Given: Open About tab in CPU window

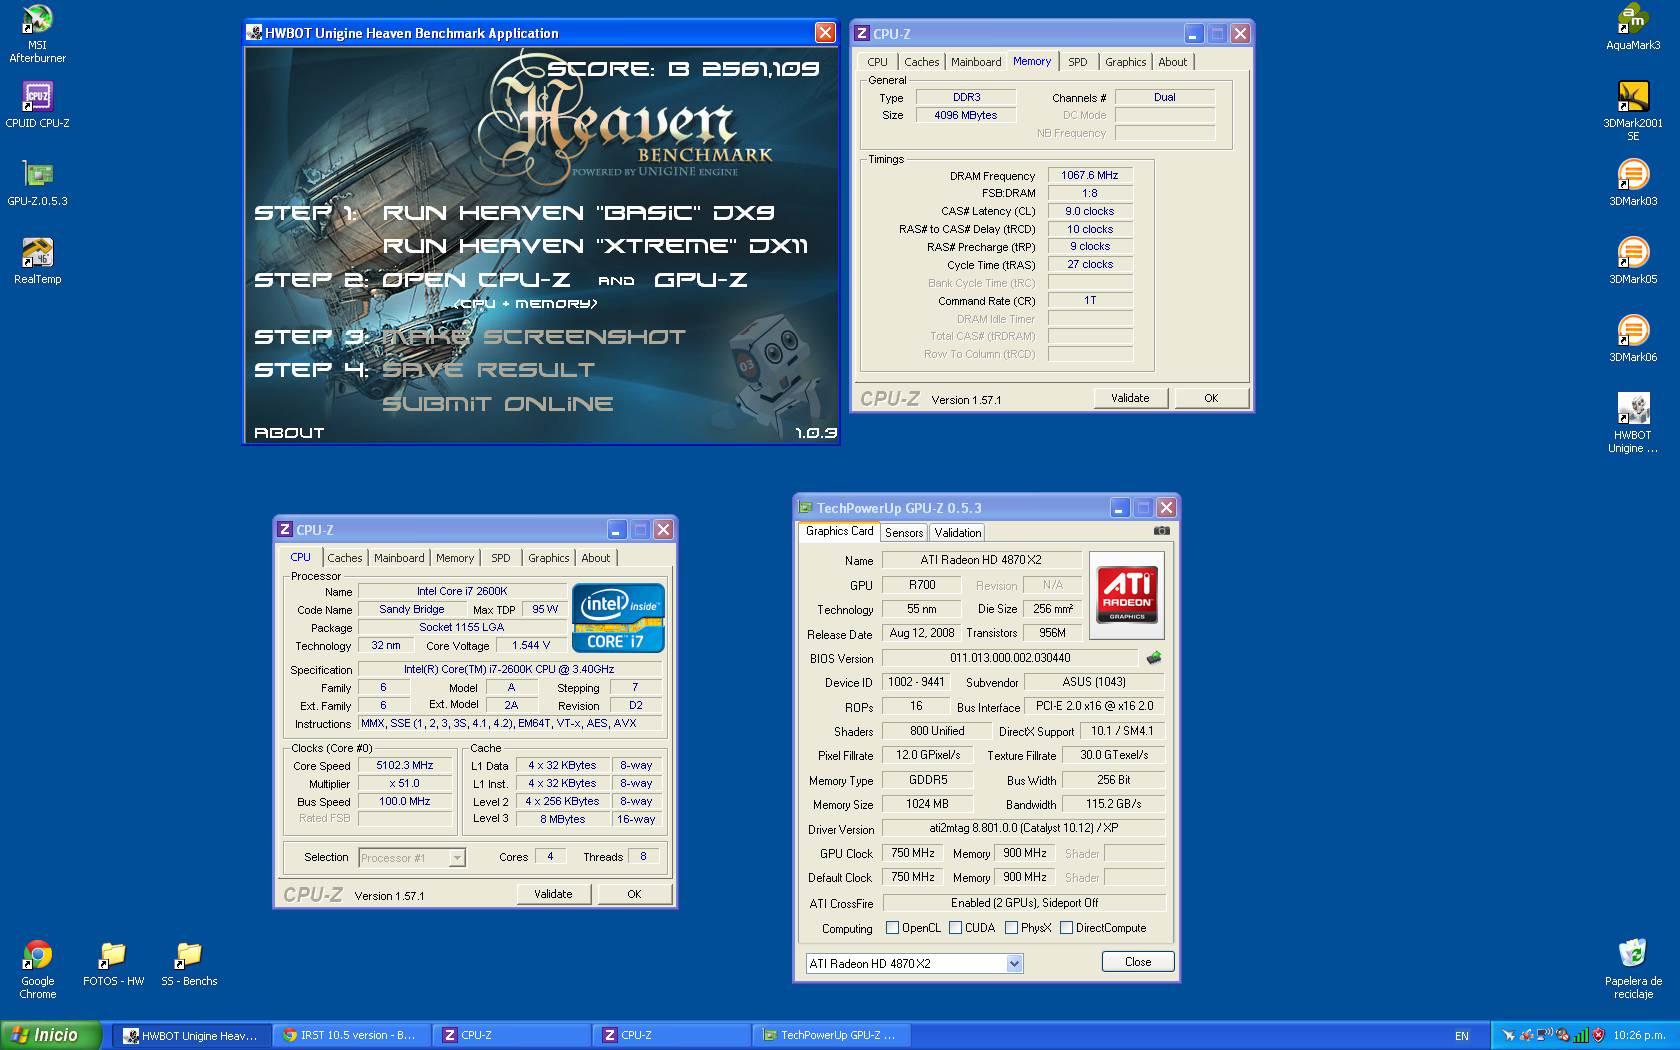Looking at the screenshot, I should click(x=595, y=558).
